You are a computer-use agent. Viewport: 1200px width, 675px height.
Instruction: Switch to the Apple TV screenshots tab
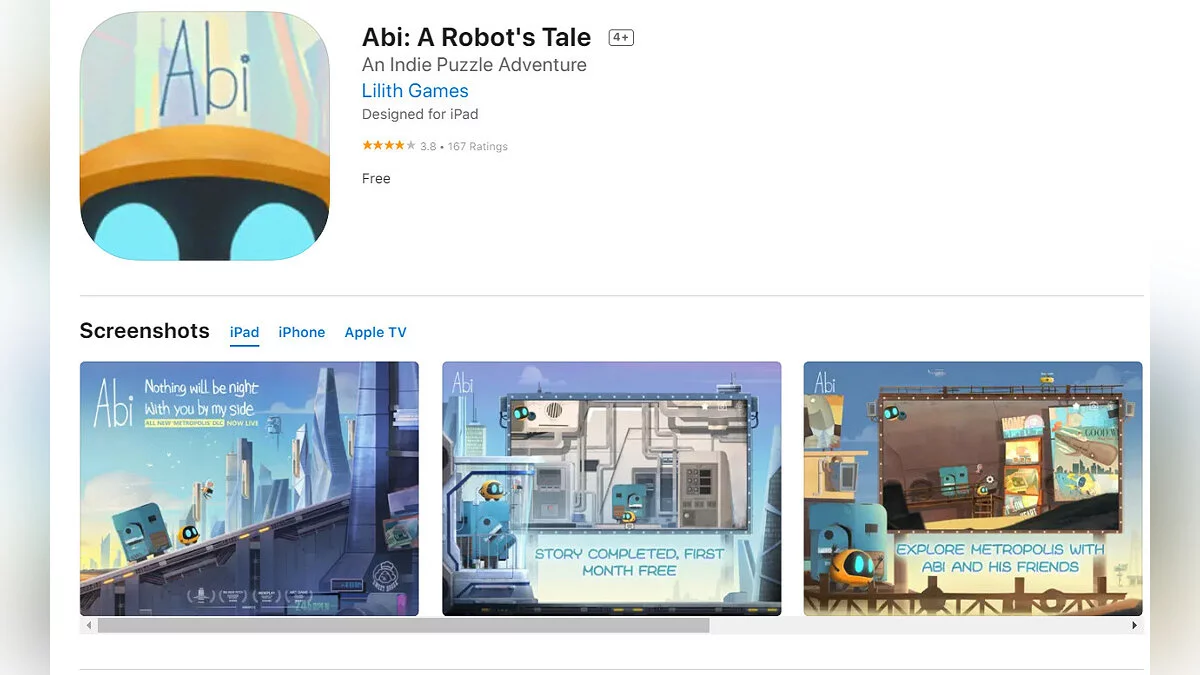(375, 332)
